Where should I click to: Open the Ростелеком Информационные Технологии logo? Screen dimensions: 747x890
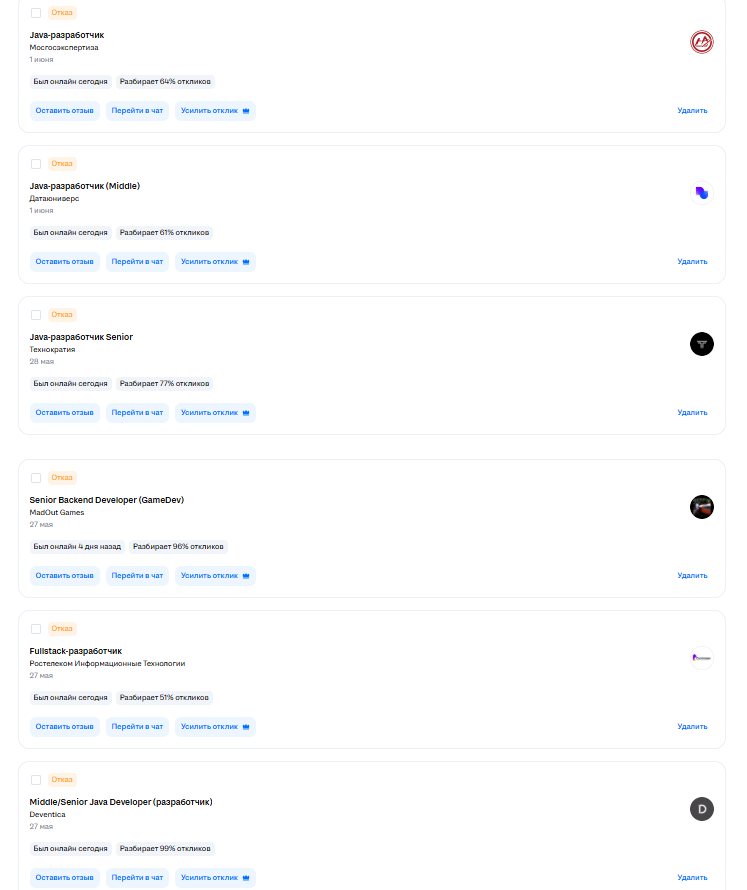(702, 658)
